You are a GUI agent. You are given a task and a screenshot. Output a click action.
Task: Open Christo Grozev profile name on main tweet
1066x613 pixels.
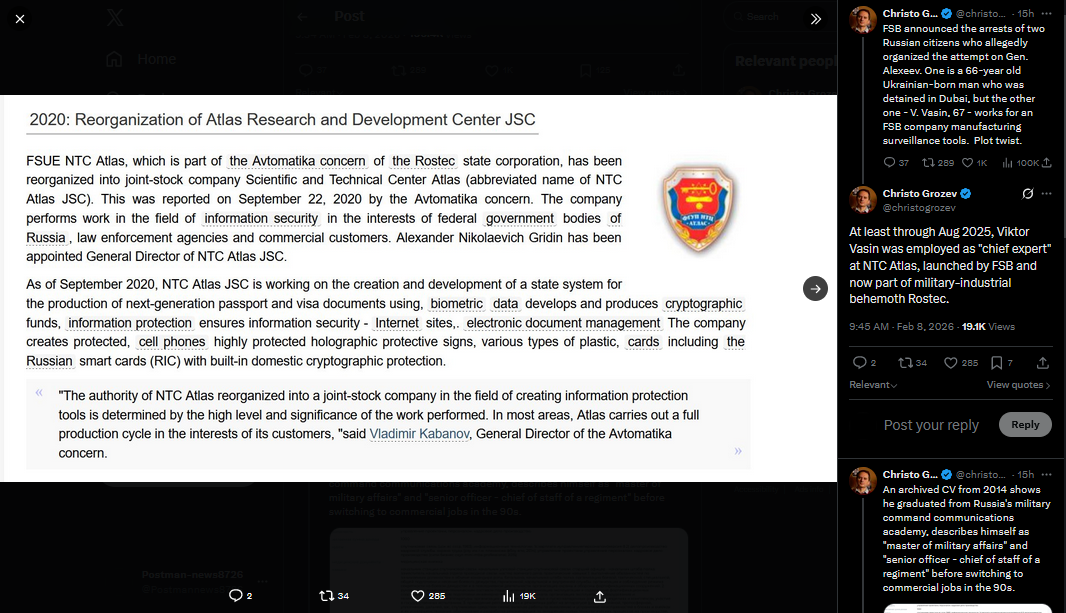[x=919, y=194]
